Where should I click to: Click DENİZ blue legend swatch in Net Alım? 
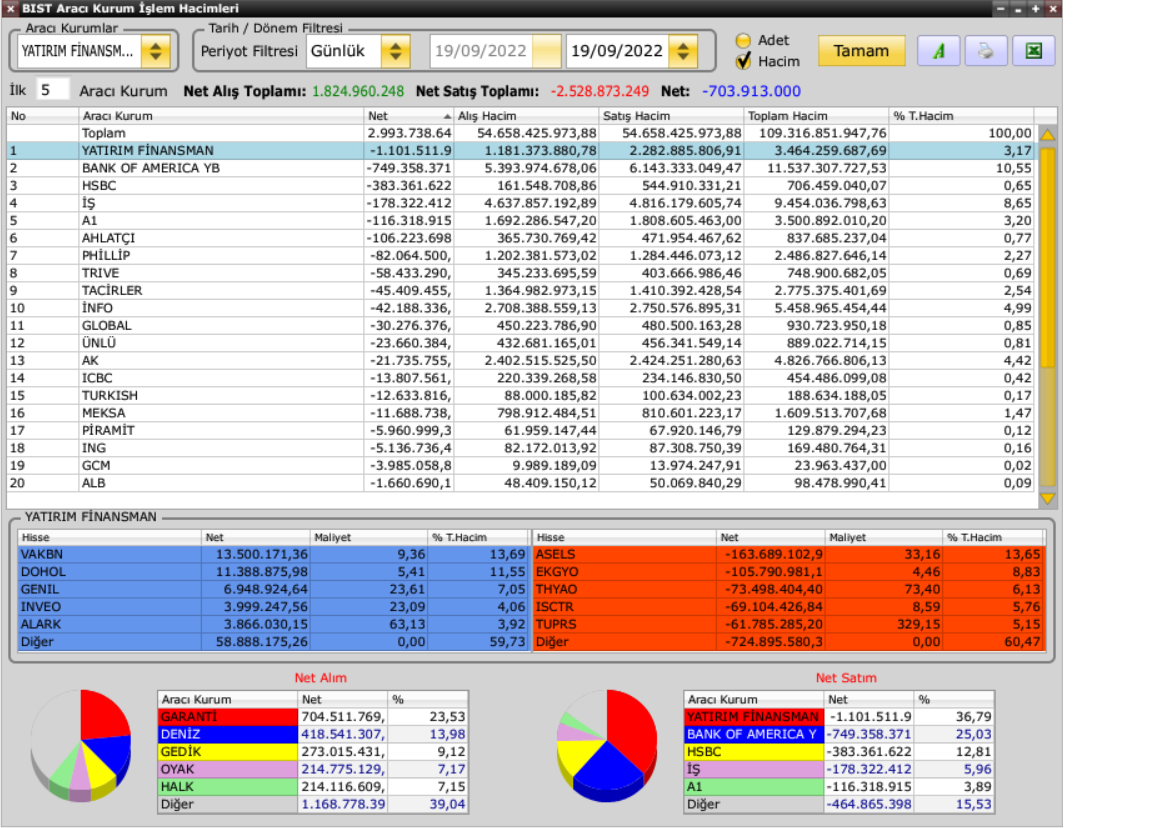point(228,734)
